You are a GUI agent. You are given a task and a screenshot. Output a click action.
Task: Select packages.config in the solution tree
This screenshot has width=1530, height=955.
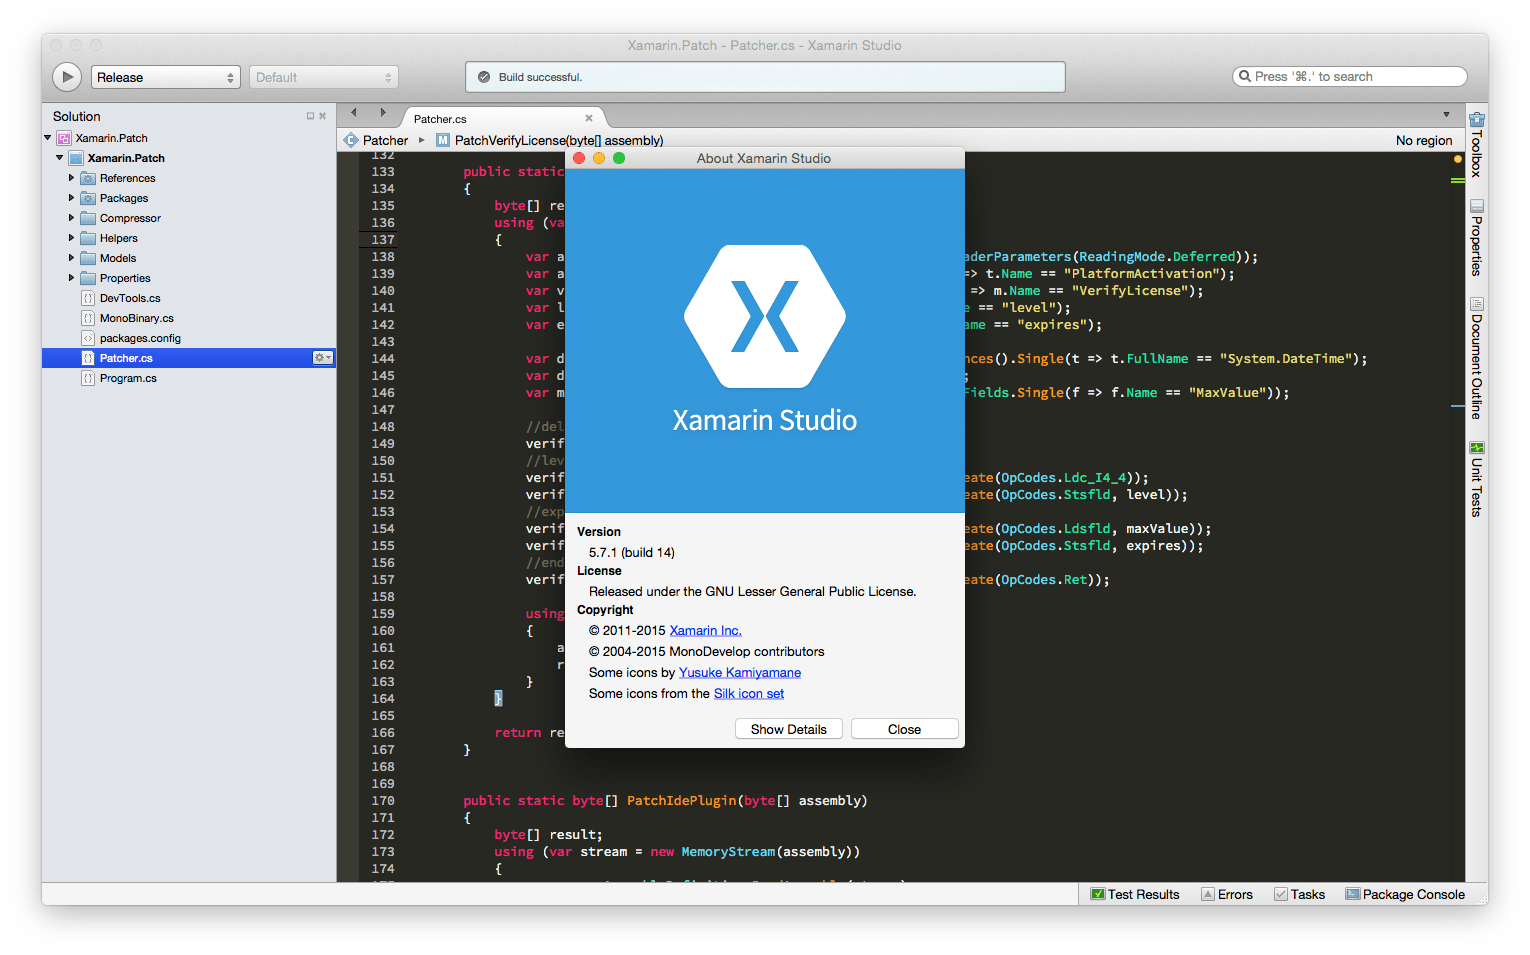click(x=140, y=338)
